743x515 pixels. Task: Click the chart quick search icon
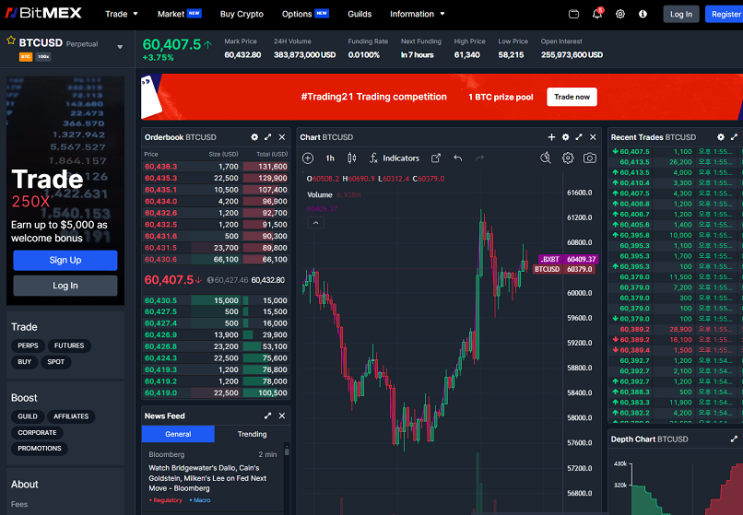(545, 158)
